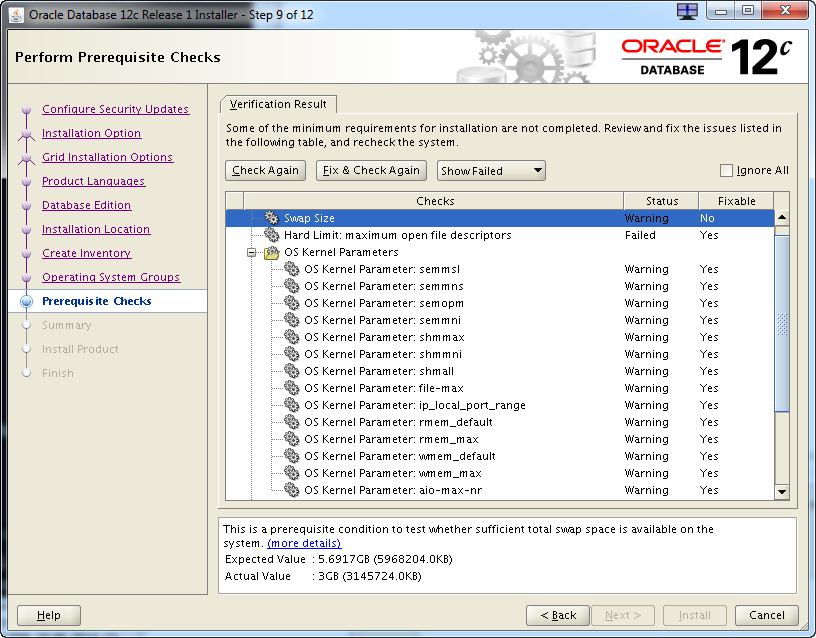
Task: Click Fix & Check Again button
Action: [371, 171]
